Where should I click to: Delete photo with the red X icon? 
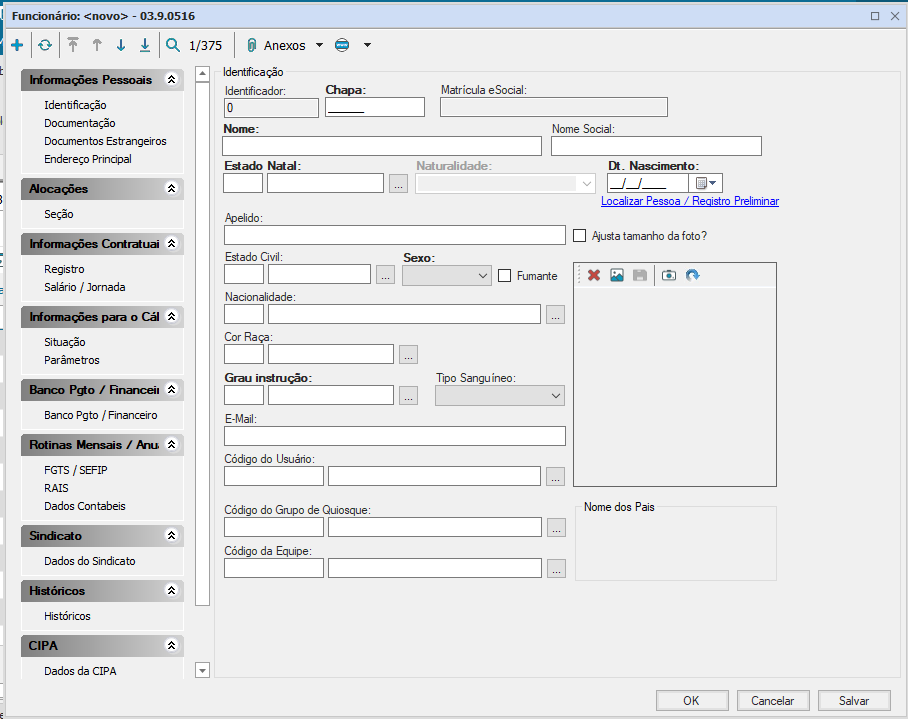(594, 275)
